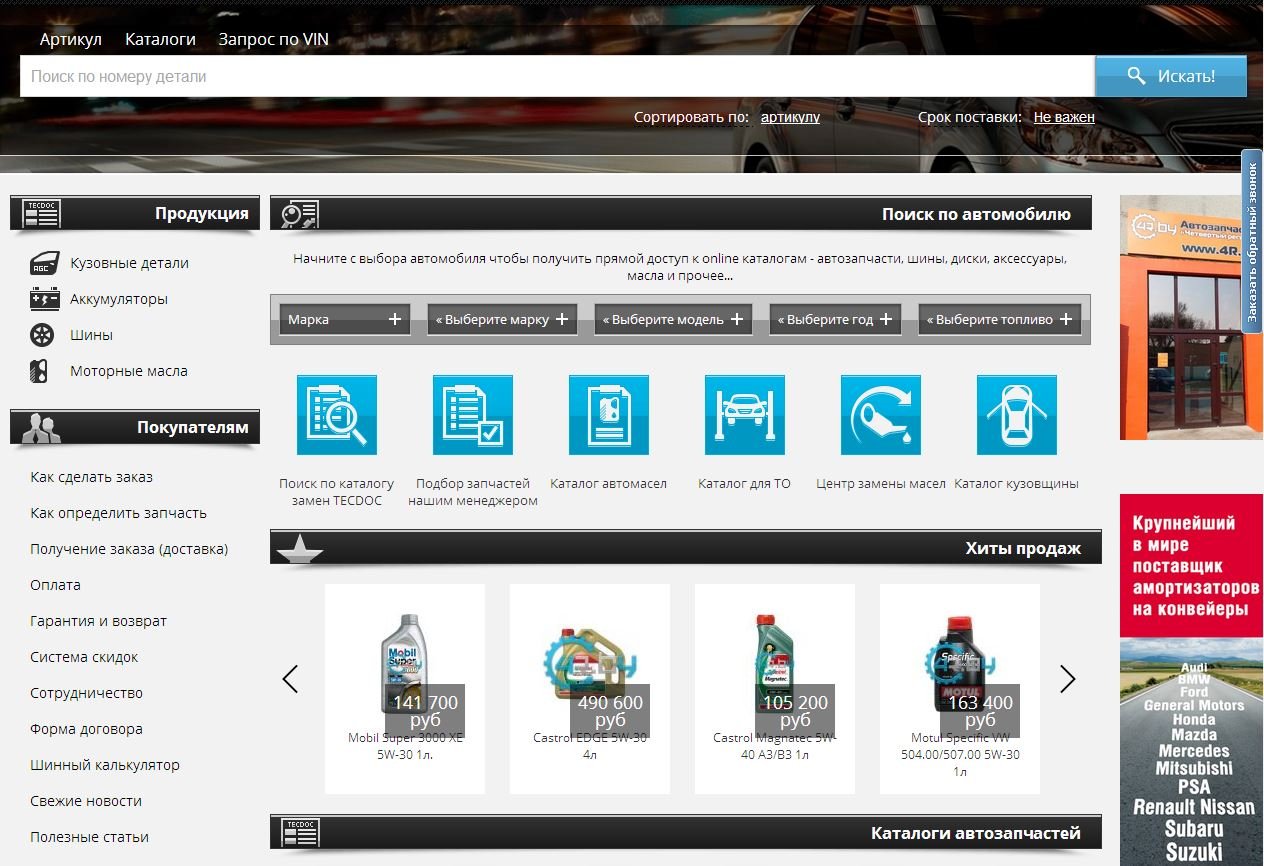This screenshot has width=1264, height=866.
Task: Click the Motul Specific VW 504.00/507.00 title
Action: 960,755
